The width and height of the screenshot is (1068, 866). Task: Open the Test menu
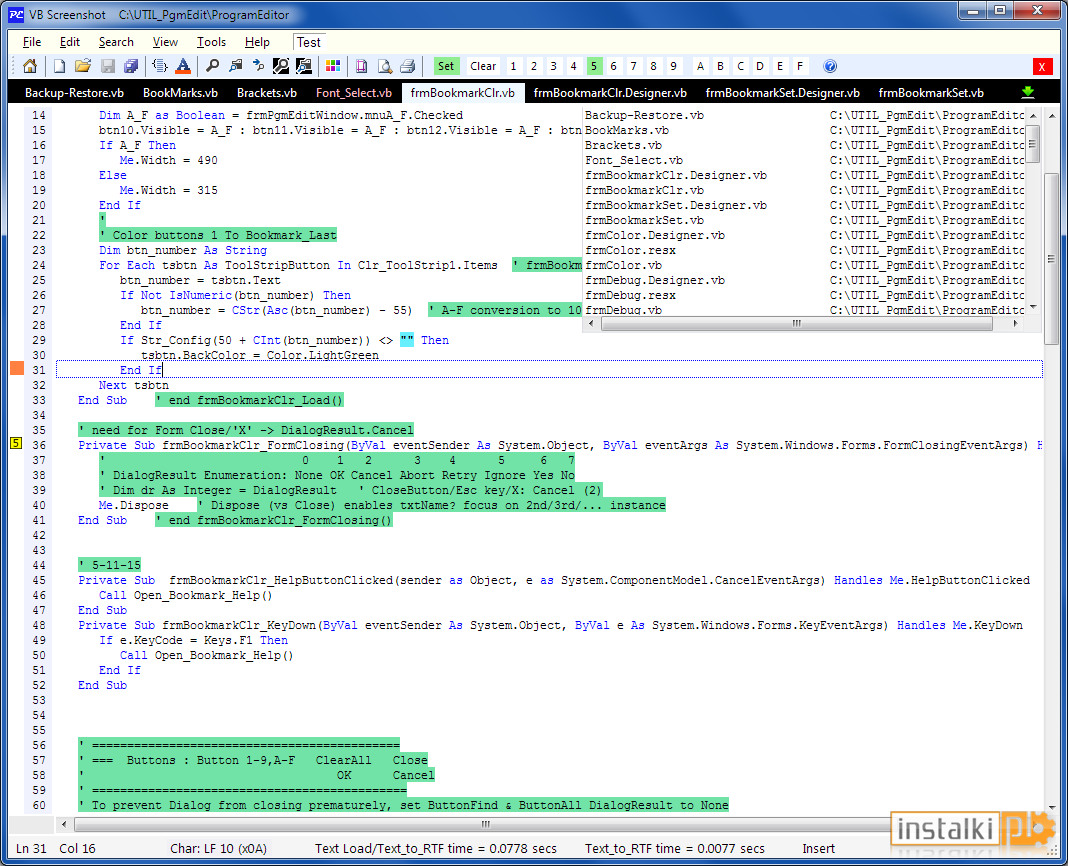pyautogui.click(x=309, y=42)
